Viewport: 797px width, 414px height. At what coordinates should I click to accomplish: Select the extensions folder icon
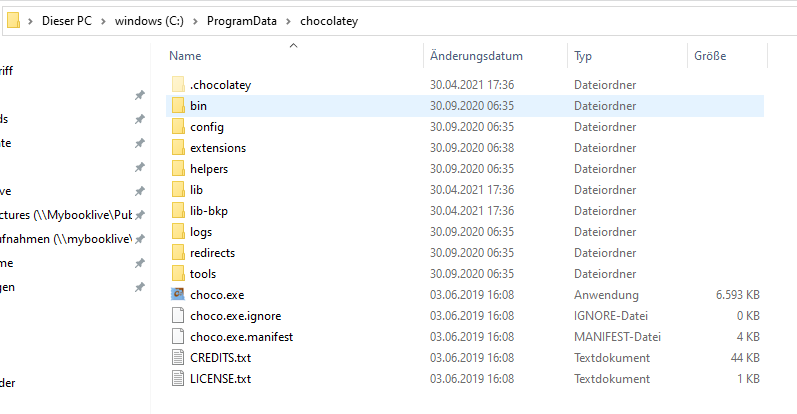(x=178, y=147)
